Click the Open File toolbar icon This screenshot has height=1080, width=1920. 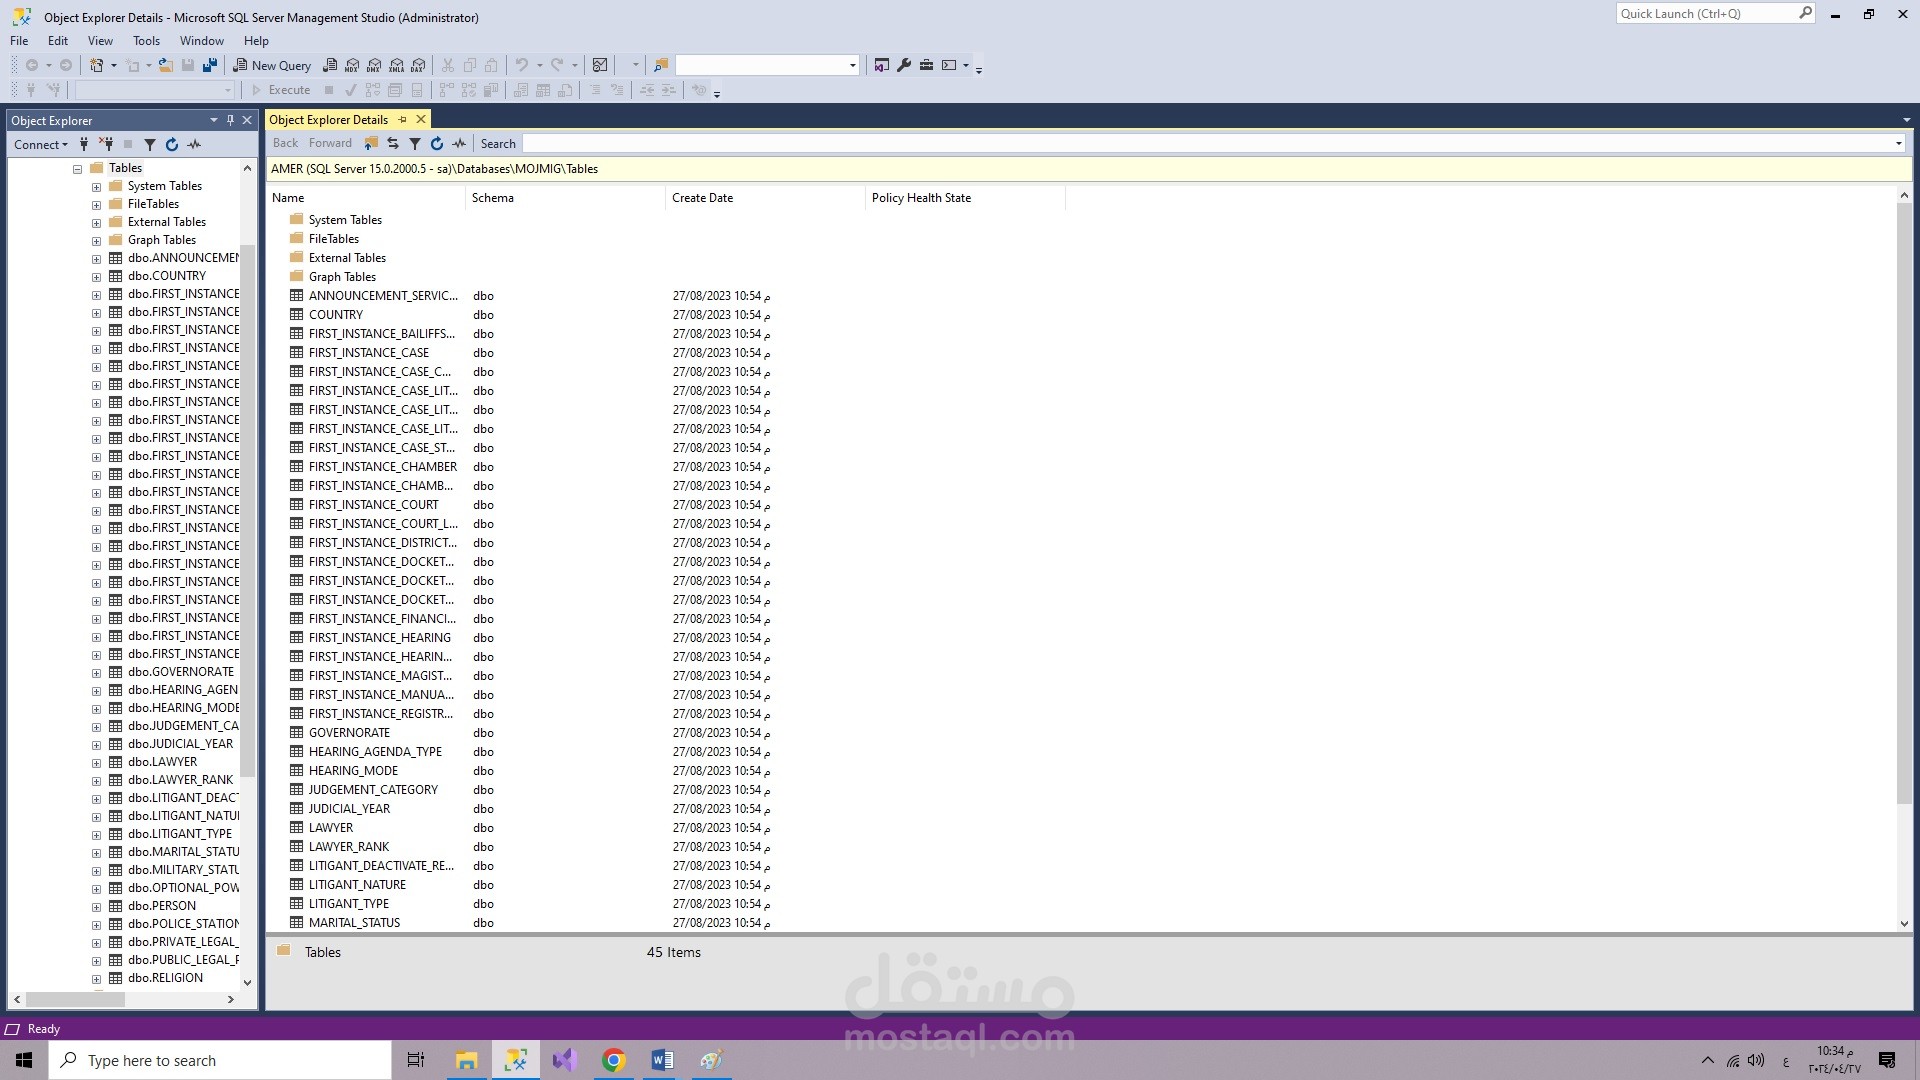point(166,65)
